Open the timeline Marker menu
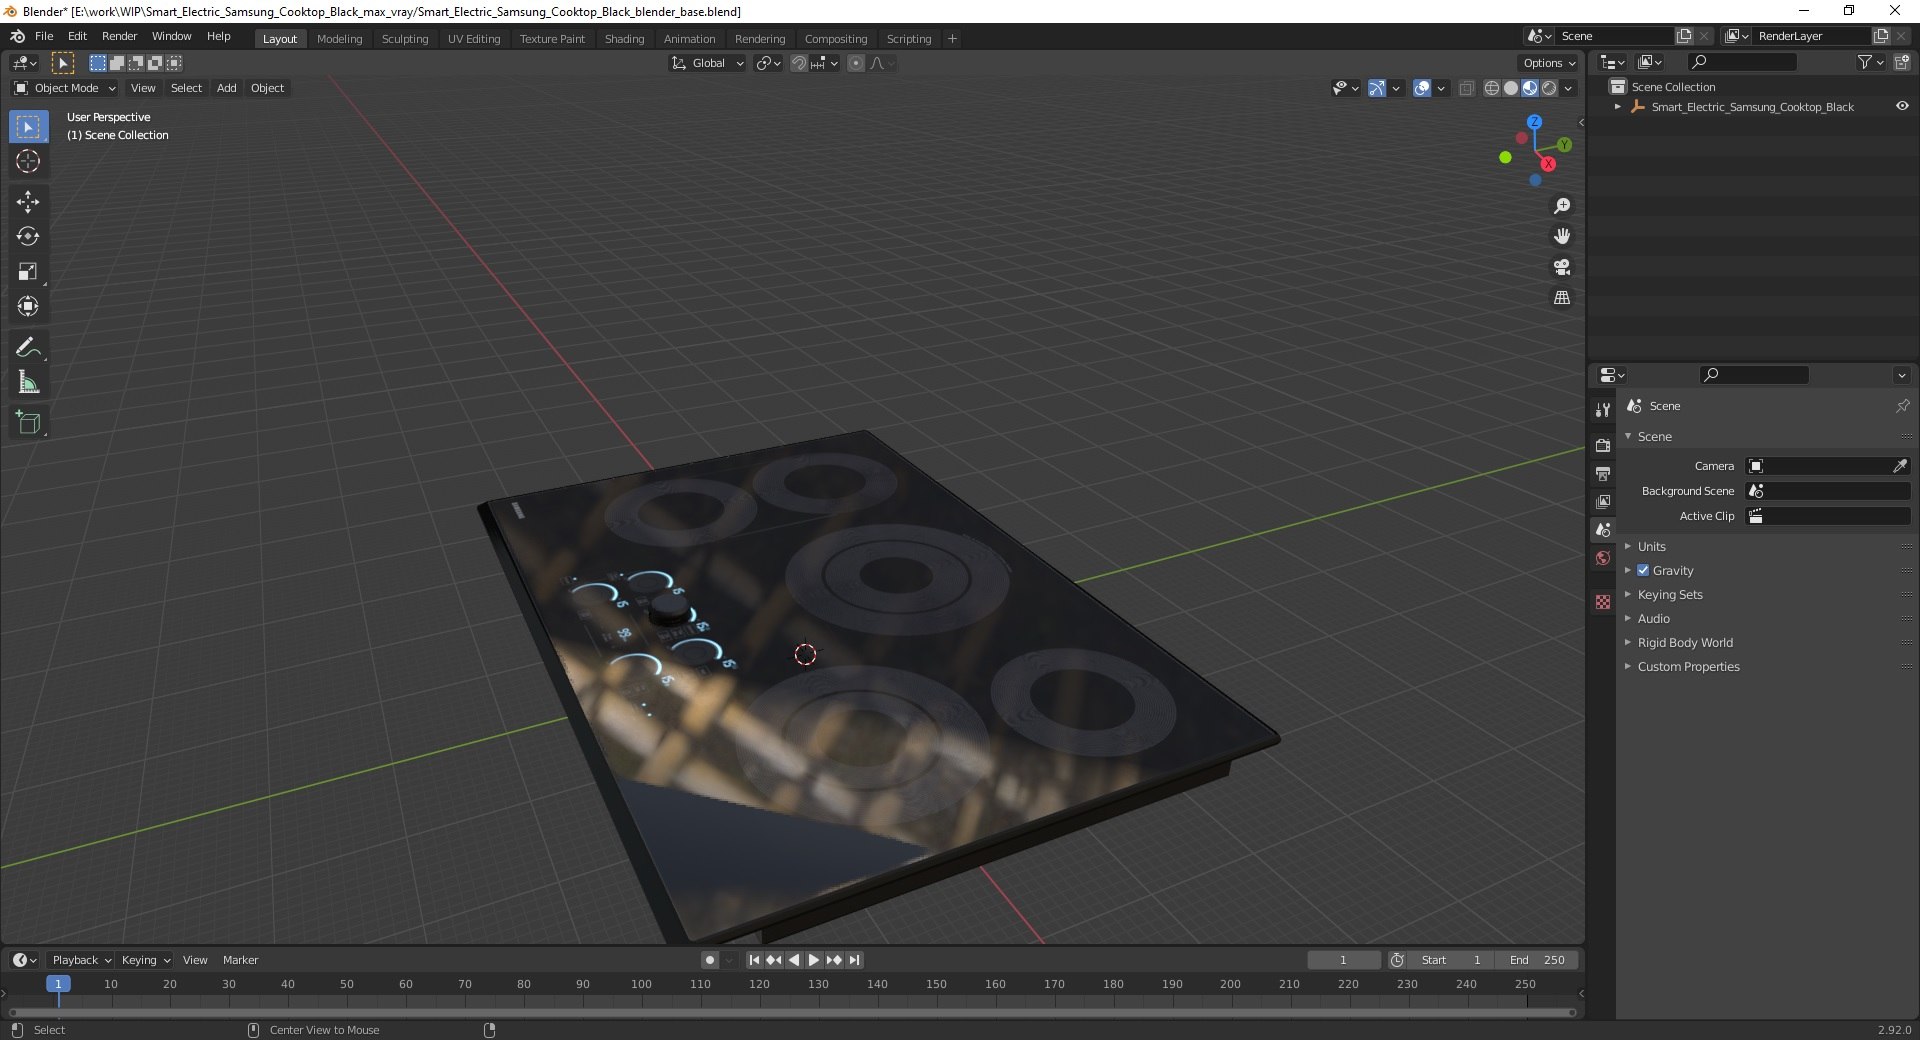1920x1040 pixels. (240, 960)
